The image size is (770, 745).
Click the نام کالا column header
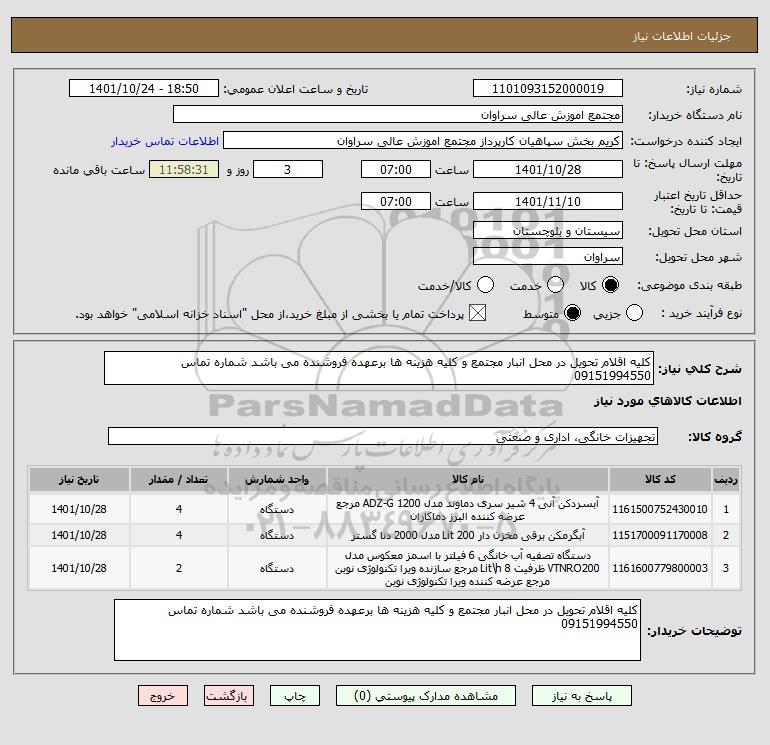[468, 479]
